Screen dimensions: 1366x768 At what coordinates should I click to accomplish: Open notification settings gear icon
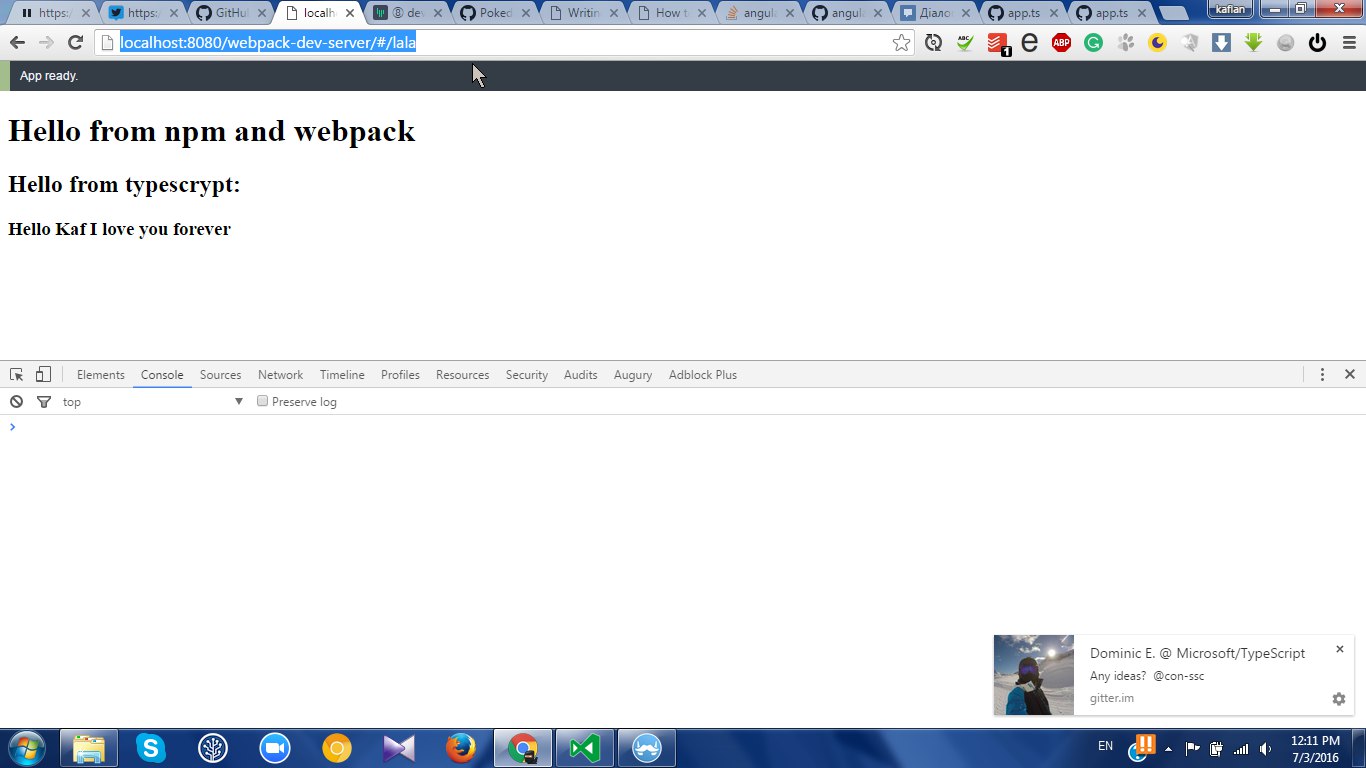point(1339,699)
